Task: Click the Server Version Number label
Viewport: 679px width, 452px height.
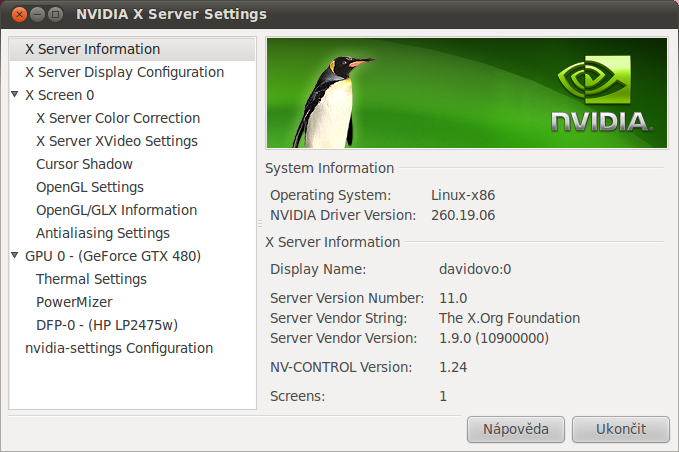Action: click(x=347, y=298)
